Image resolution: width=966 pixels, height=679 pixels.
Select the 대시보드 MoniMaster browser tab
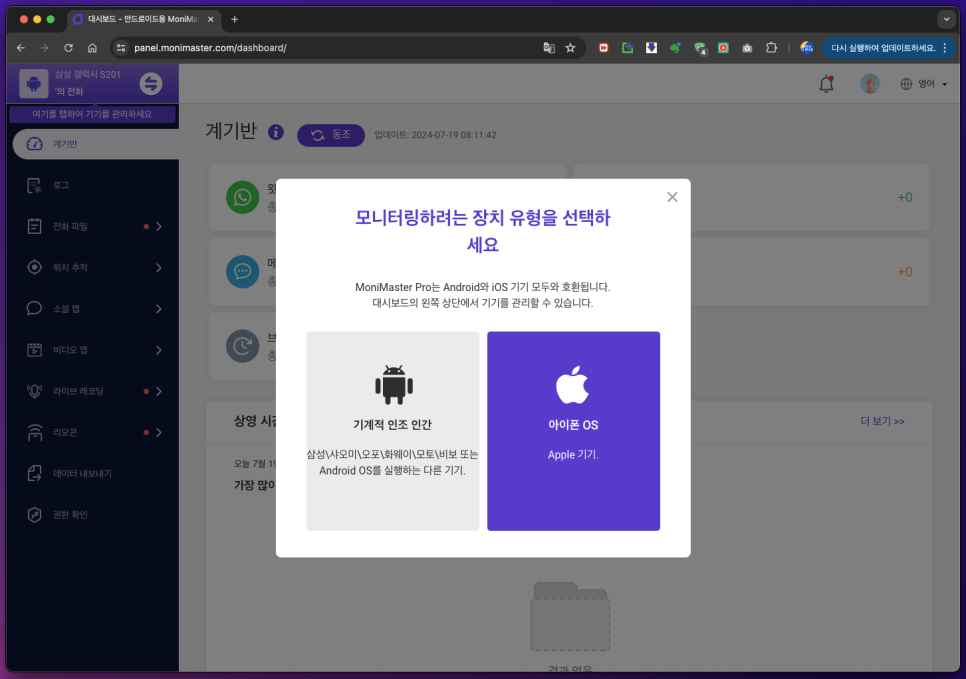[142, 19]
